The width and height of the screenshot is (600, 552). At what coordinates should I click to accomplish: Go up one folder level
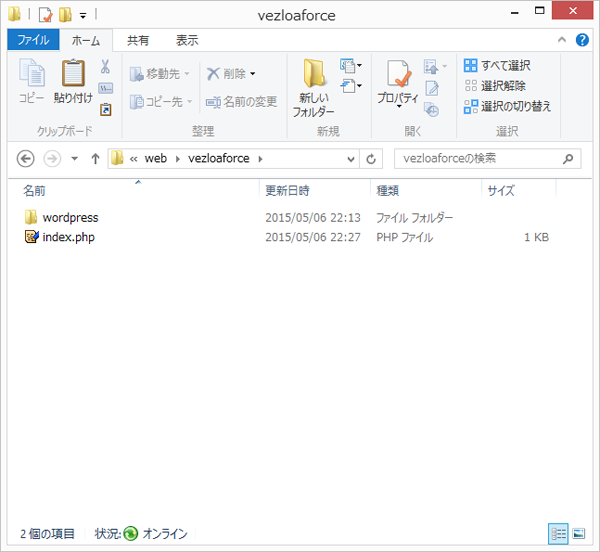point(95,158)
